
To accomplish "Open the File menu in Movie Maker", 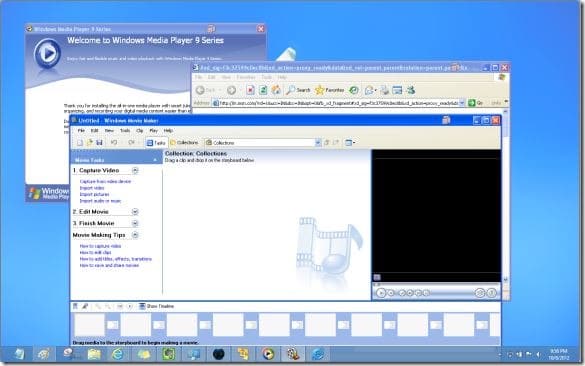I will point(81,131).
